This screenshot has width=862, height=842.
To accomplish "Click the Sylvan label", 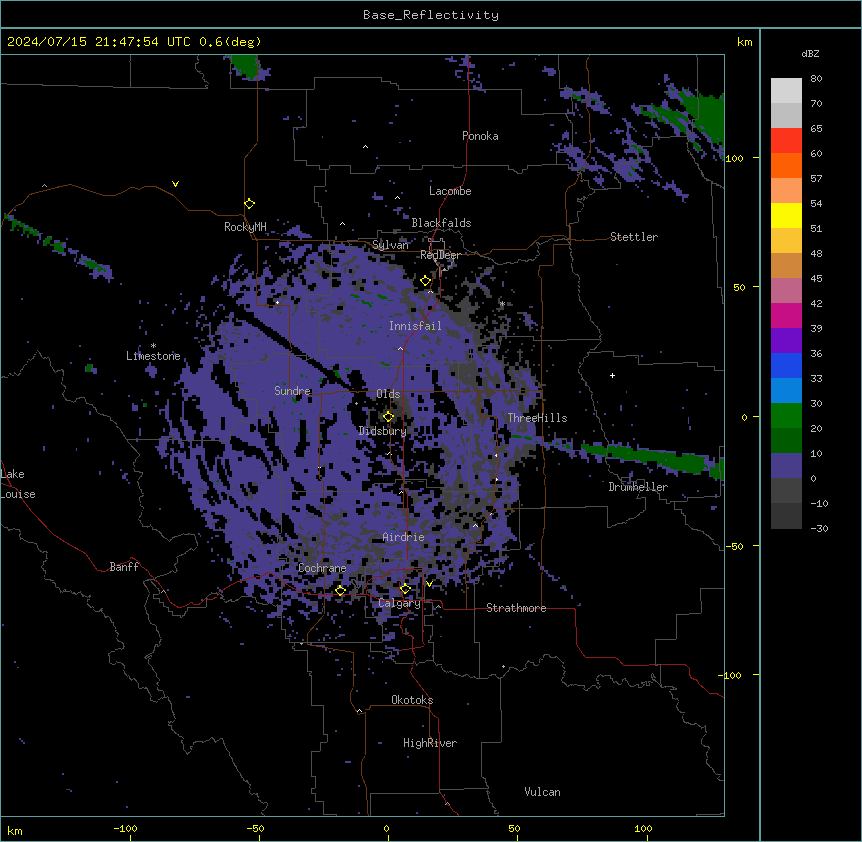I will [390, 245].
